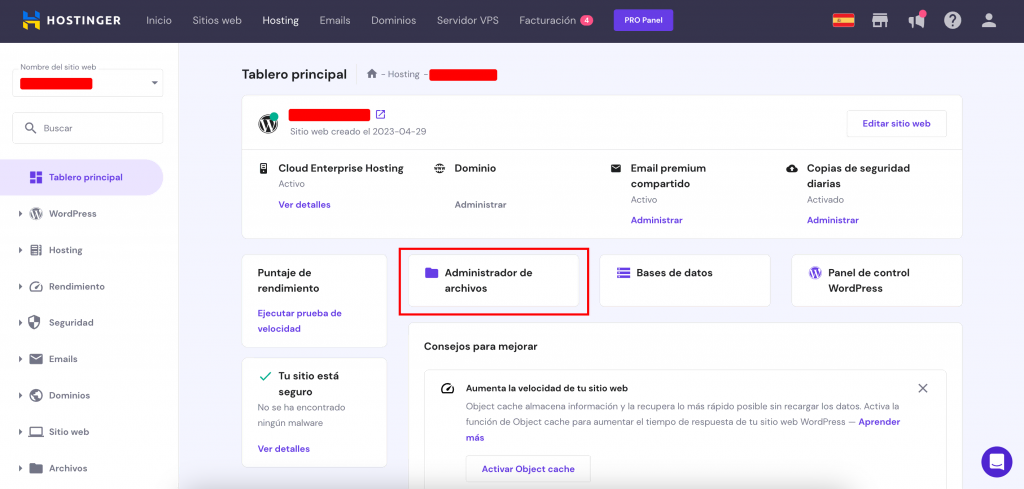
Task: Open site via external link icon
Action: 380,114
